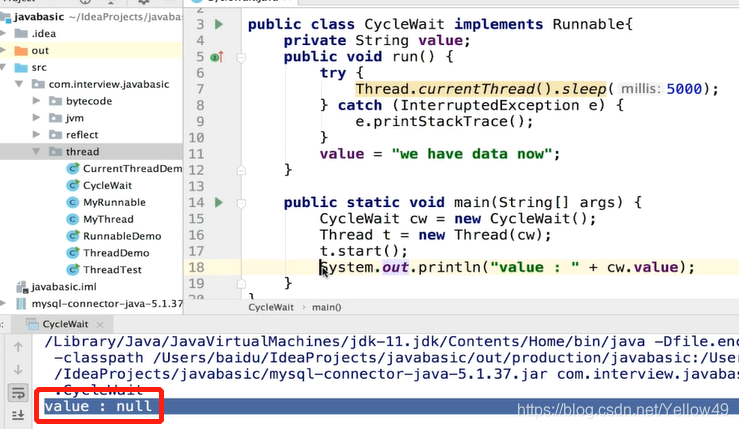Expand the bytecode package
This screenshot has width=739, height=429.
pos(36,101)
